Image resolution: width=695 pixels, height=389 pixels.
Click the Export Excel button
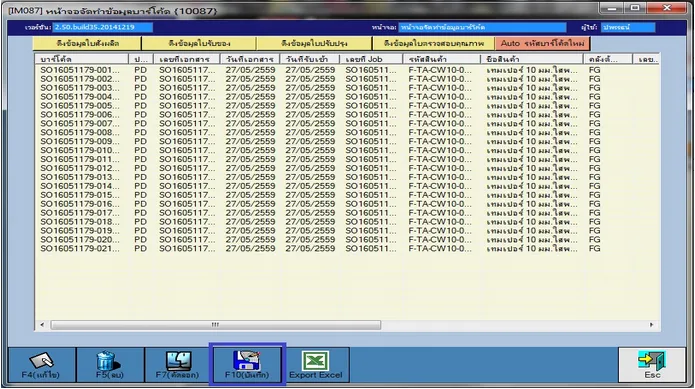[x=316, y=365]
